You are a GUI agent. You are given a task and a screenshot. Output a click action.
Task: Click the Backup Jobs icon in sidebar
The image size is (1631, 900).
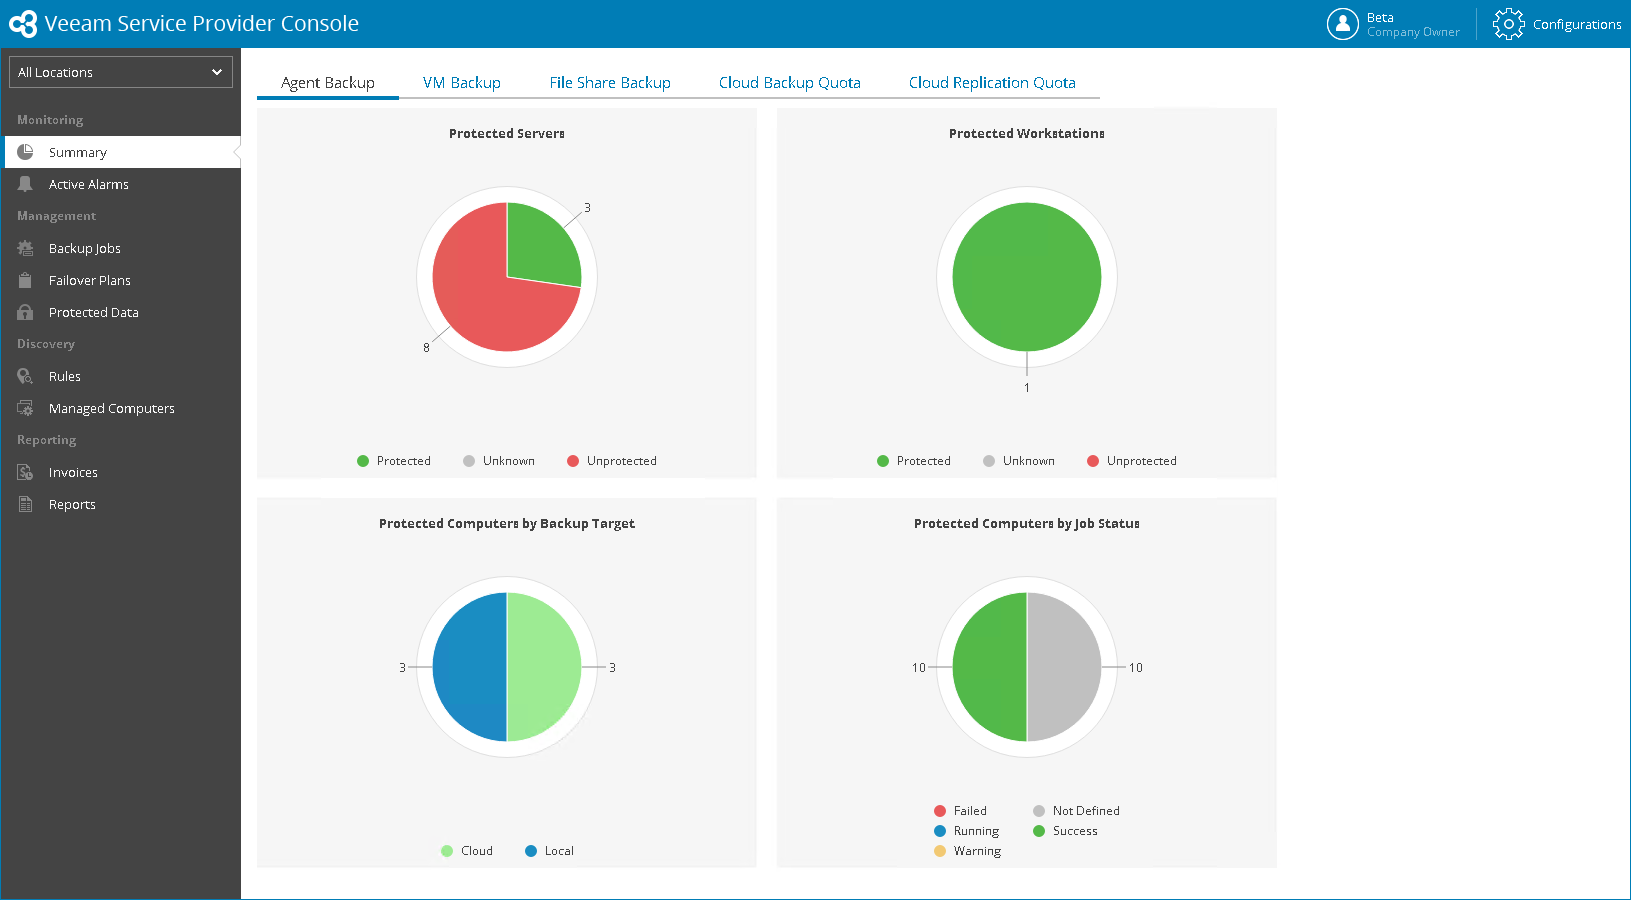tap(25, 248)
